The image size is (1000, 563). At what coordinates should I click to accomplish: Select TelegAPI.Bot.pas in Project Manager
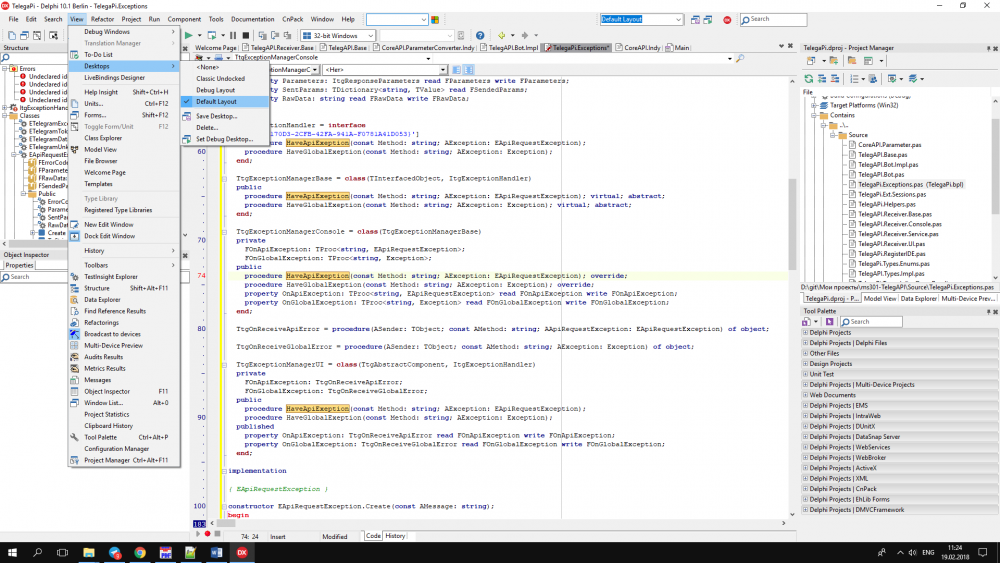click(881, 174)
